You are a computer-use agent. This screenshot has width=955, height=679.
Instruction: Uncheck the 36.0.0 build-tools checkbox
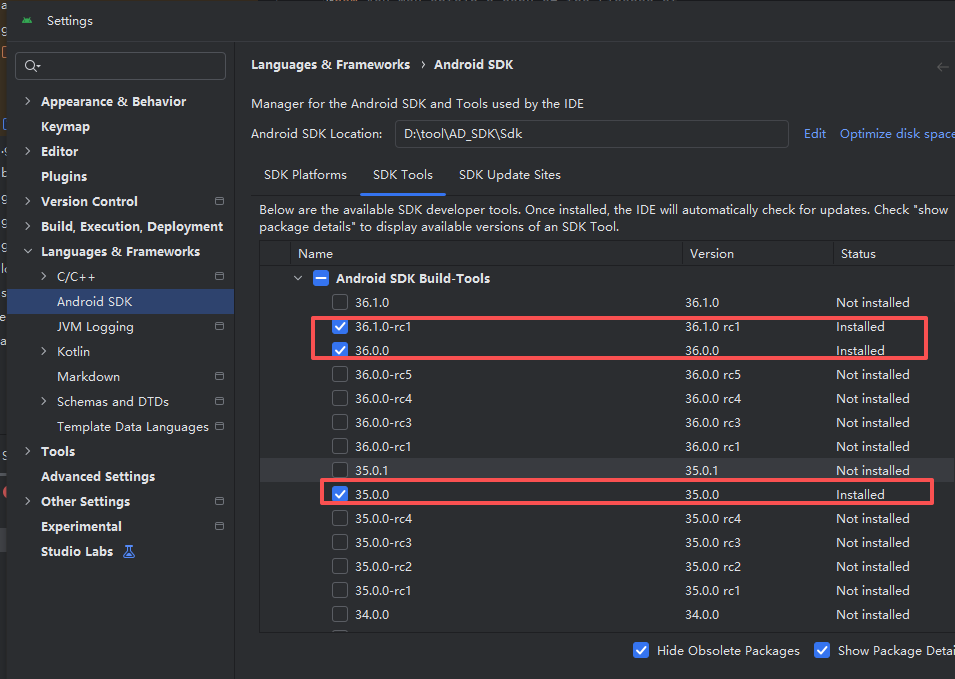[340, 350]
